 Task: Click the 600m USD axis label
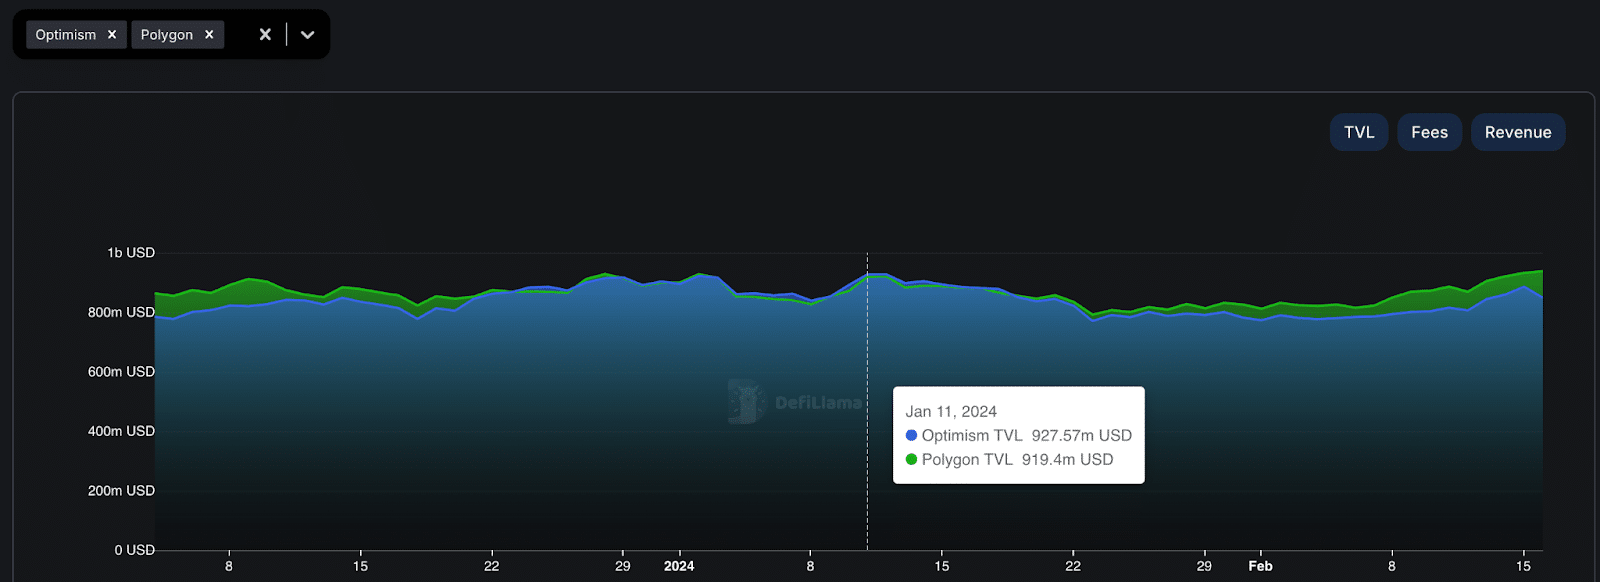tap(121, 371)
